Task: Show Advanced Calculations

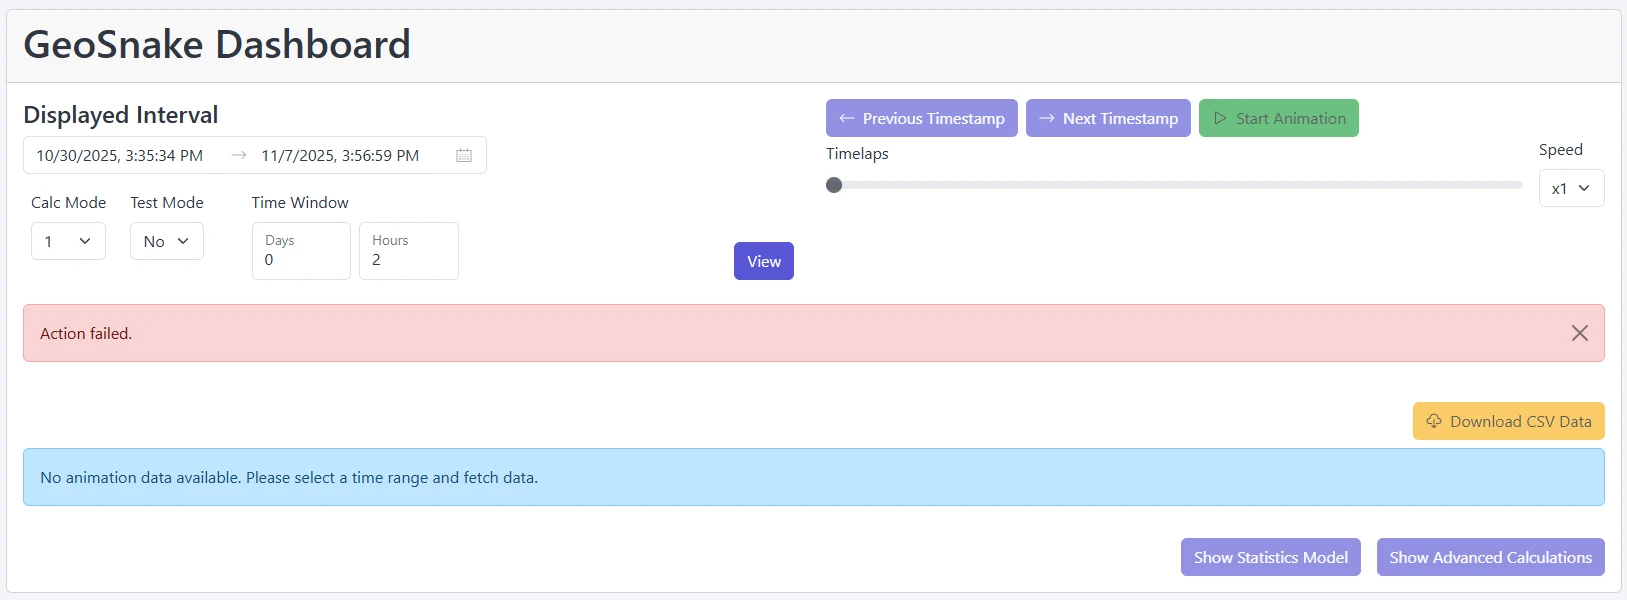Action: point(1490,557)
